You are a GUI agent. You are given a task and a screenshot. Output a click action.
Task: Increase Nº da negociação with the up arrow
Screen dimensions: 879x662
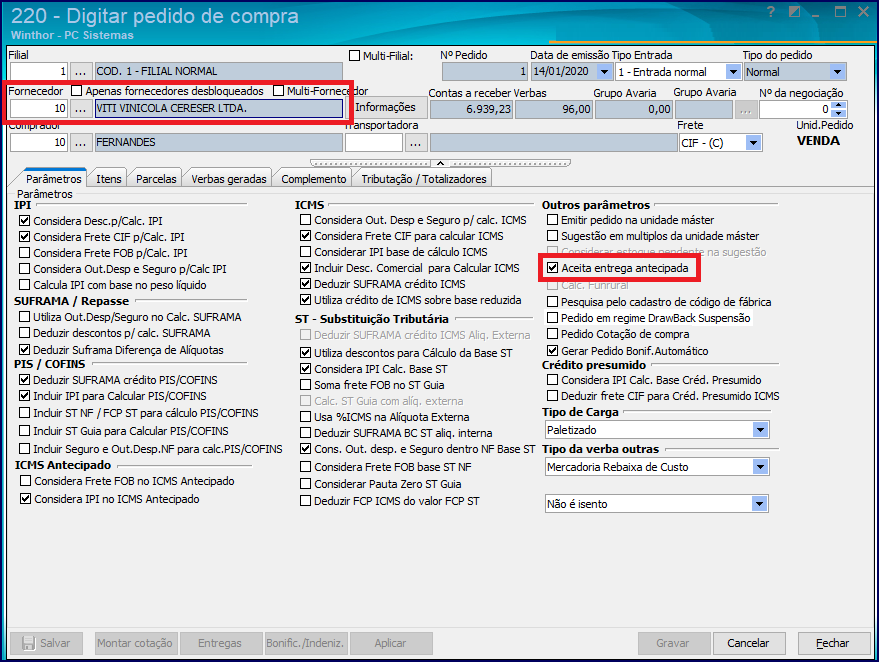tap(839, 105)
